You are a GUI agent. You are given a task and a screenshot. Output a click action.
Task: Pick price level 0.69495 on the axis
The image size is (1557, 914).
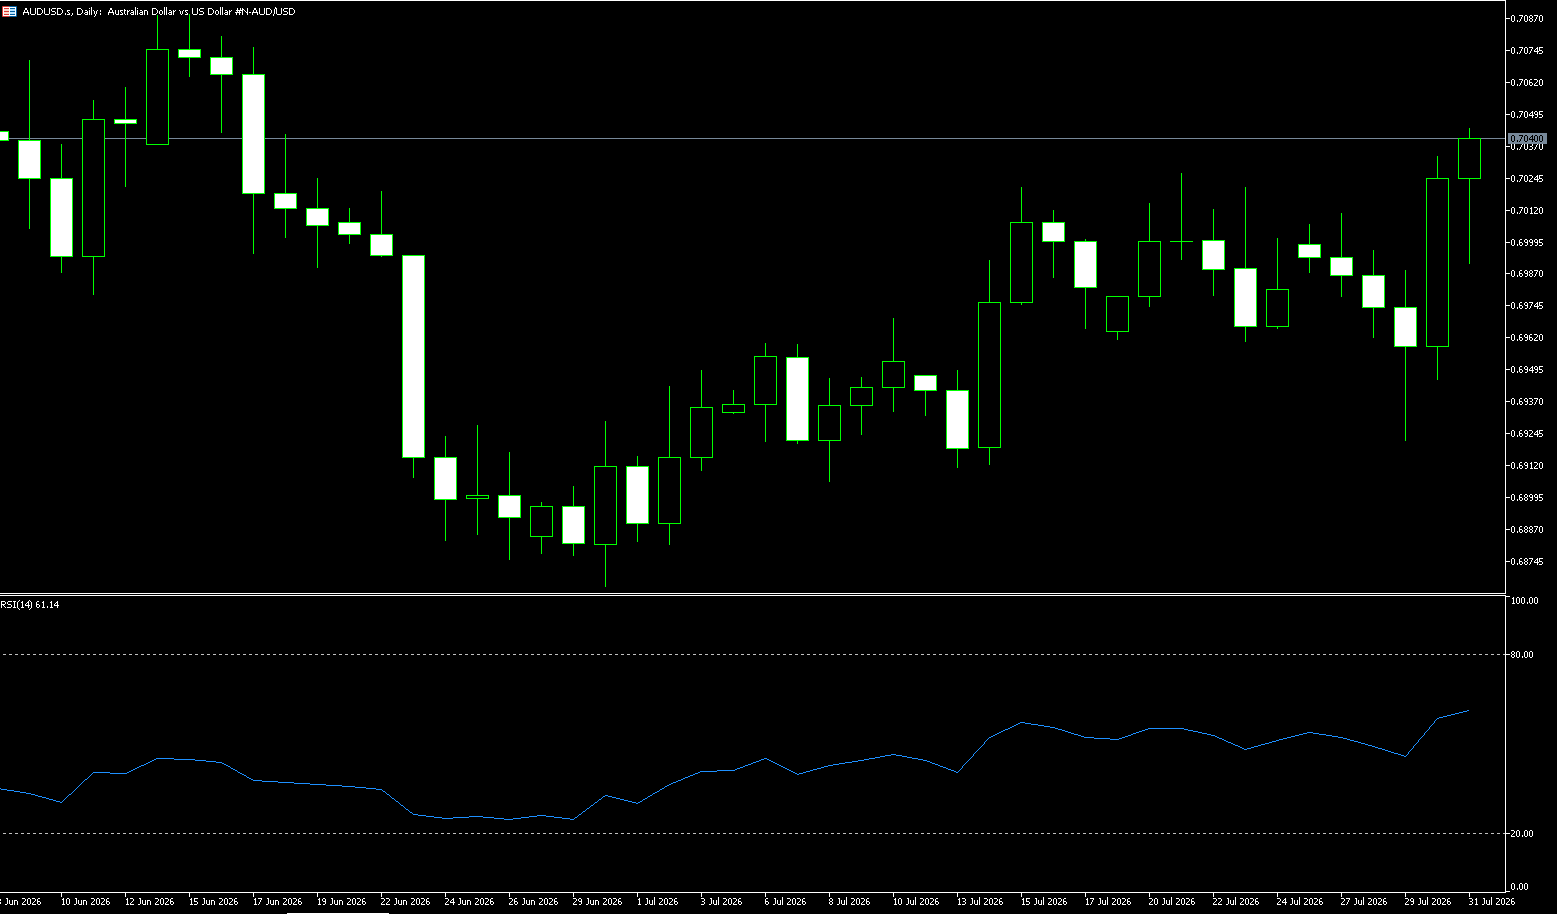pos(1528,370)
